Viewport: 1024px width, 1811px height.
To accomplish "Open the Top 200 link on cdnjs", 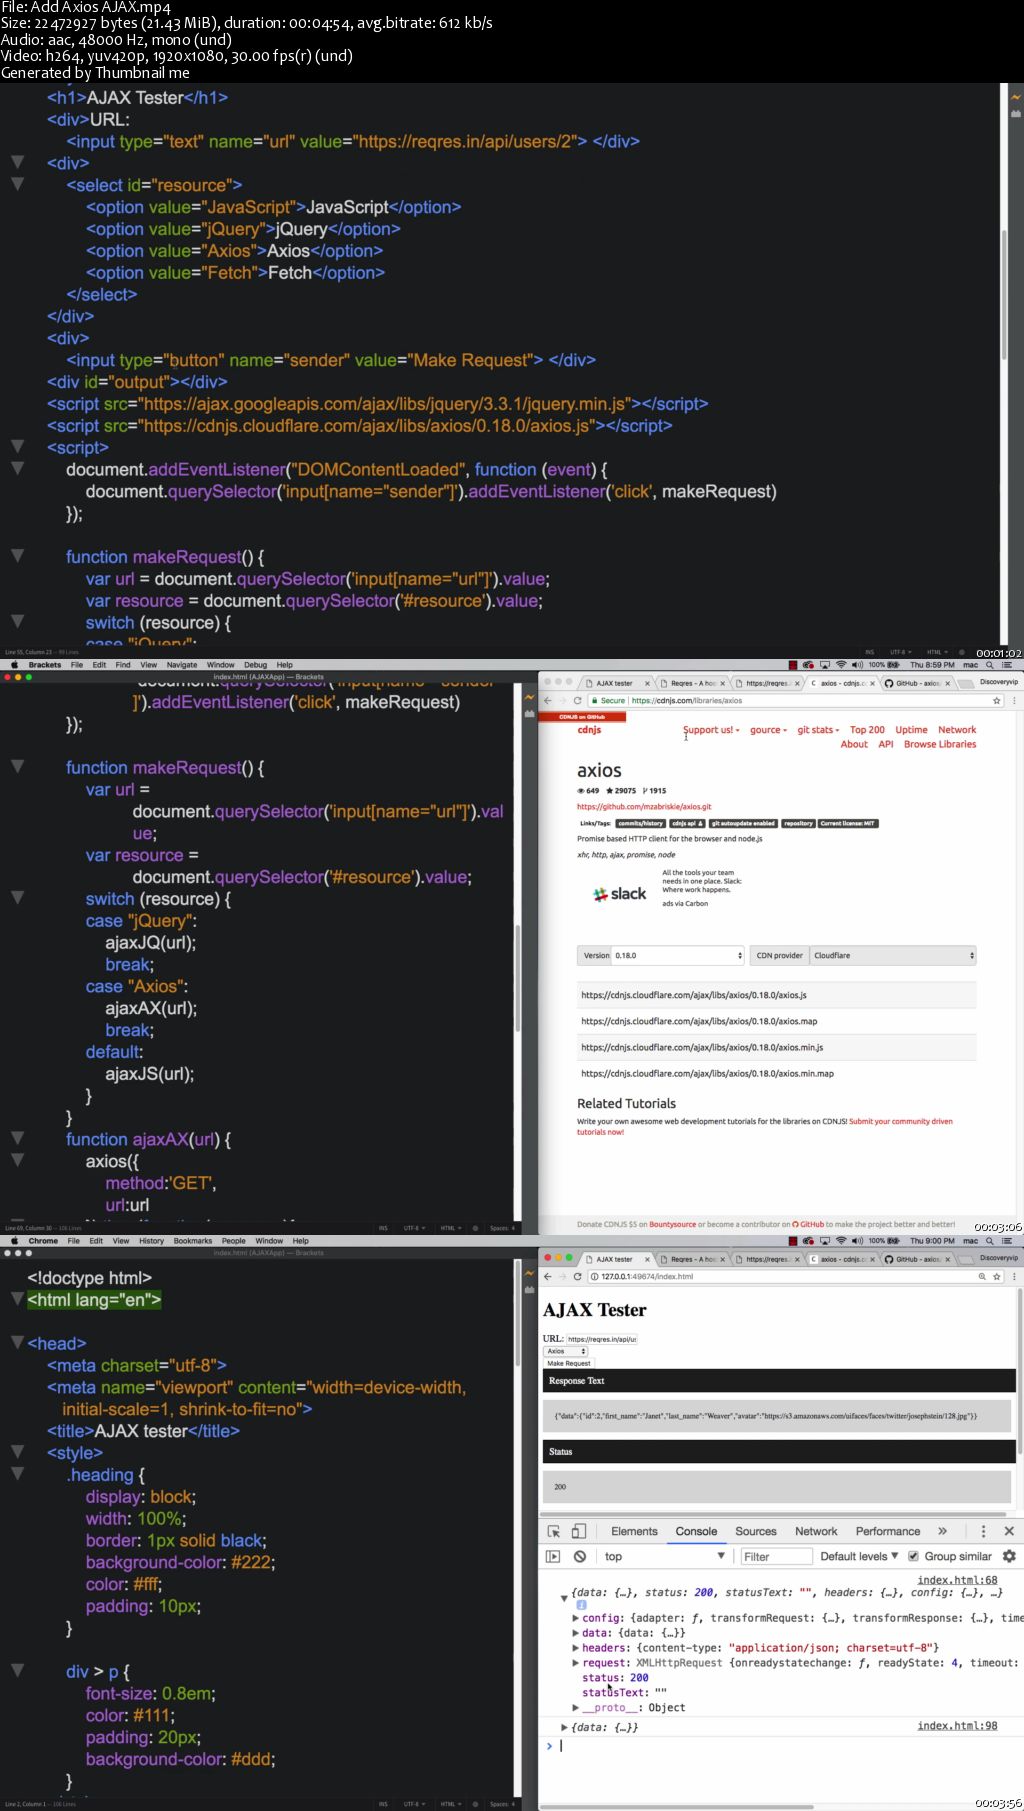I will 867,730.
